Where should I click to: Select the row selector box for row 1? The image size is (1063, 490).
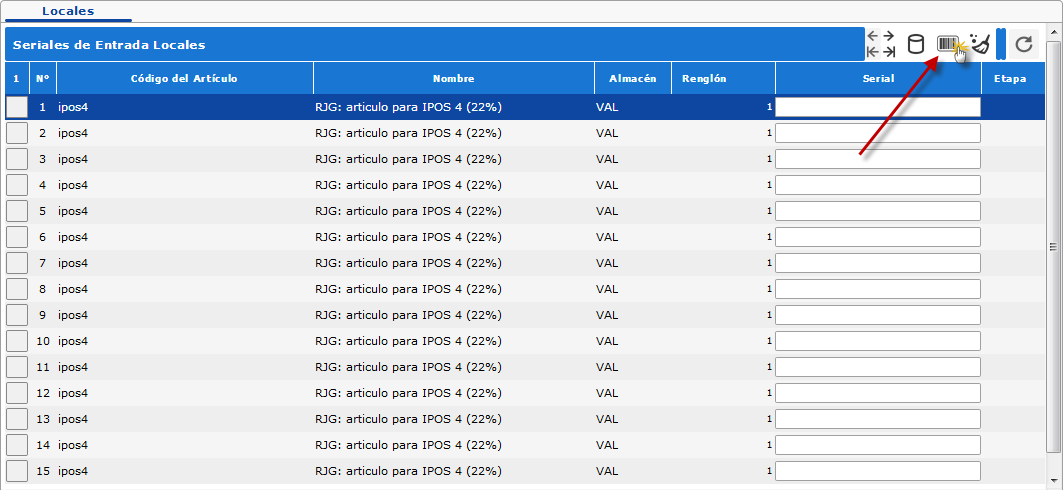(x=17, y=107)
